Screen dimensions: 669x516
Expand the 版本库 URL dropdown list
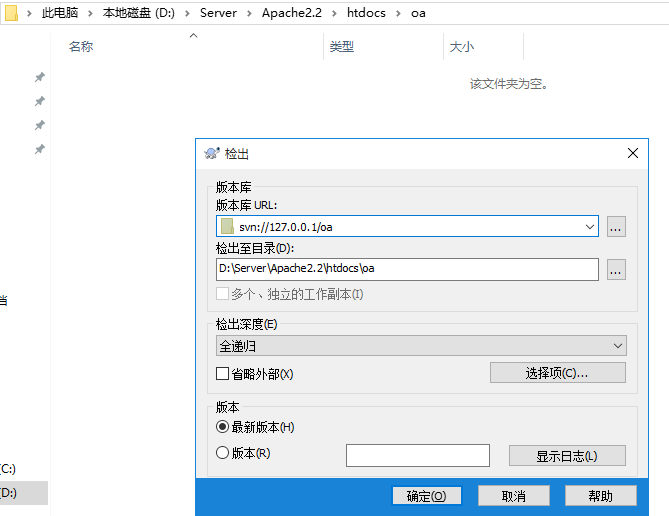pos(589,227)
